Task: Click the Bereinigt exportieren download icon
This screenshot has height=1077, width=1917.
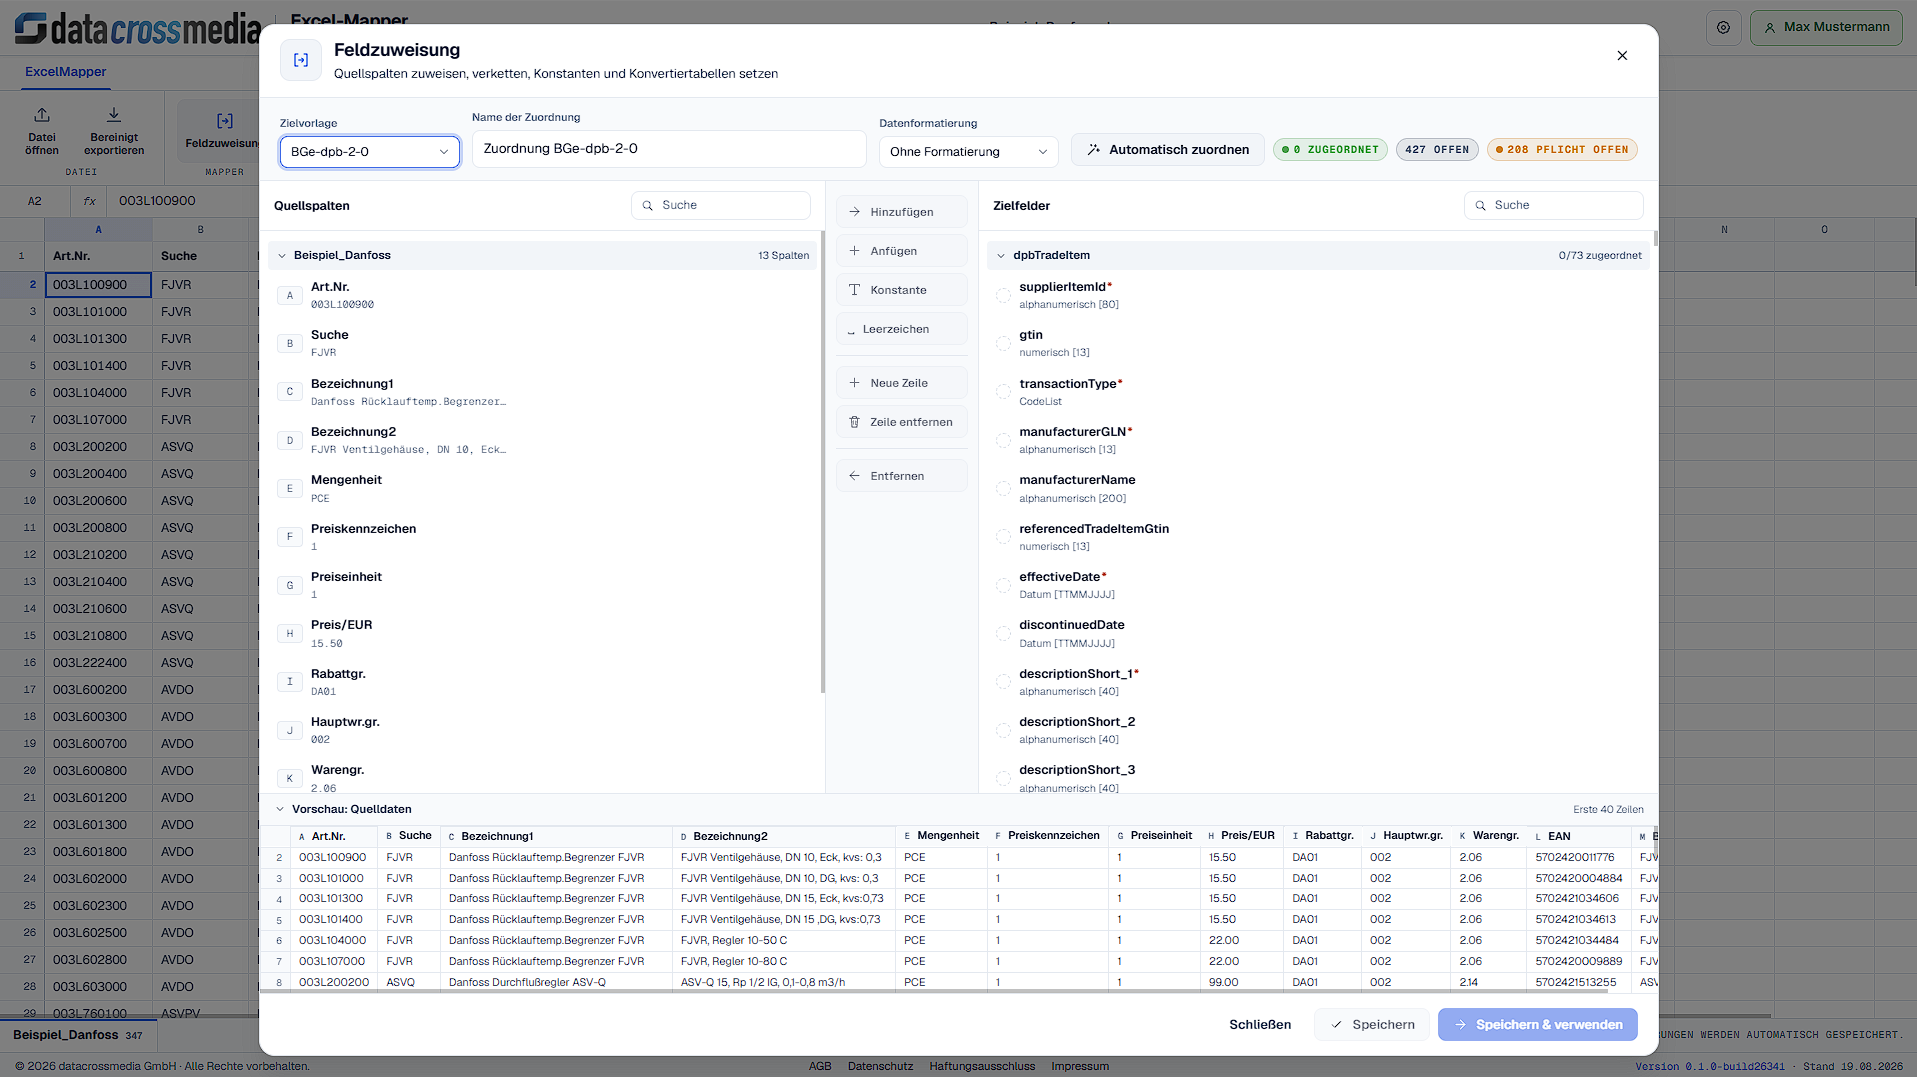Action: [x=114, y=115]
